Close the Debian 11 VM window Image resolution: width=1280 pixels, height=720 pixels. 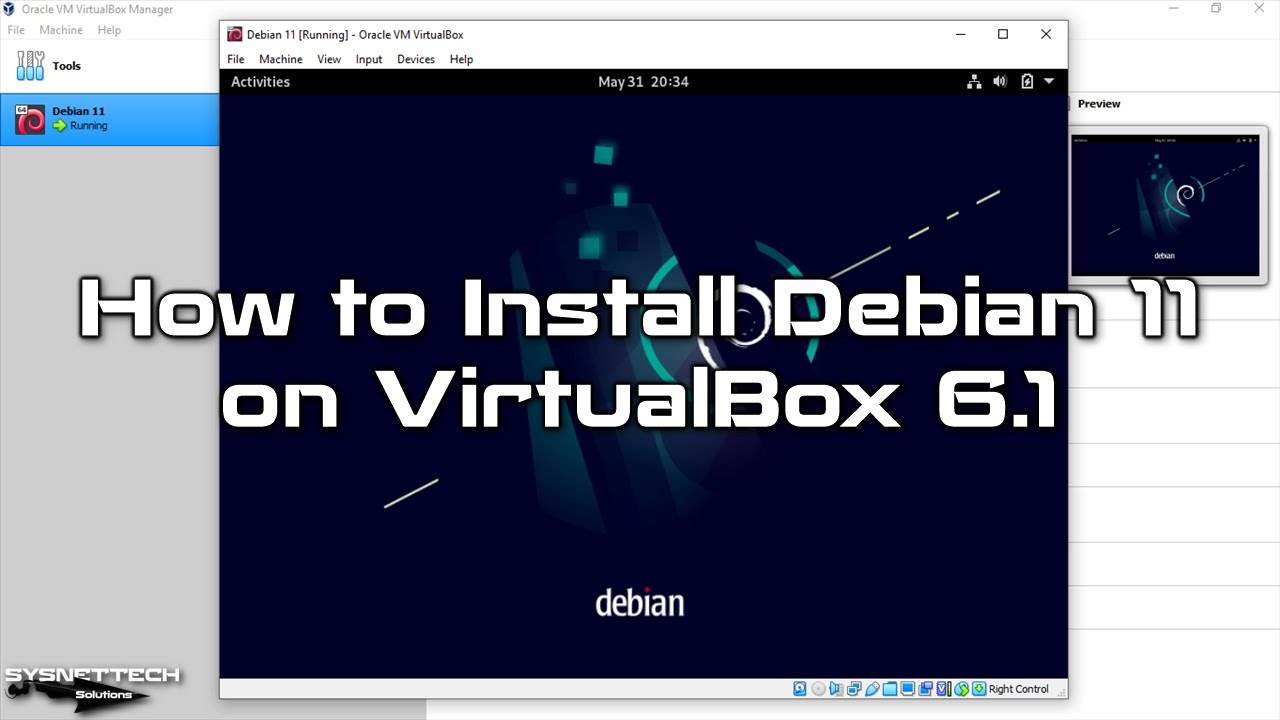1046,34
